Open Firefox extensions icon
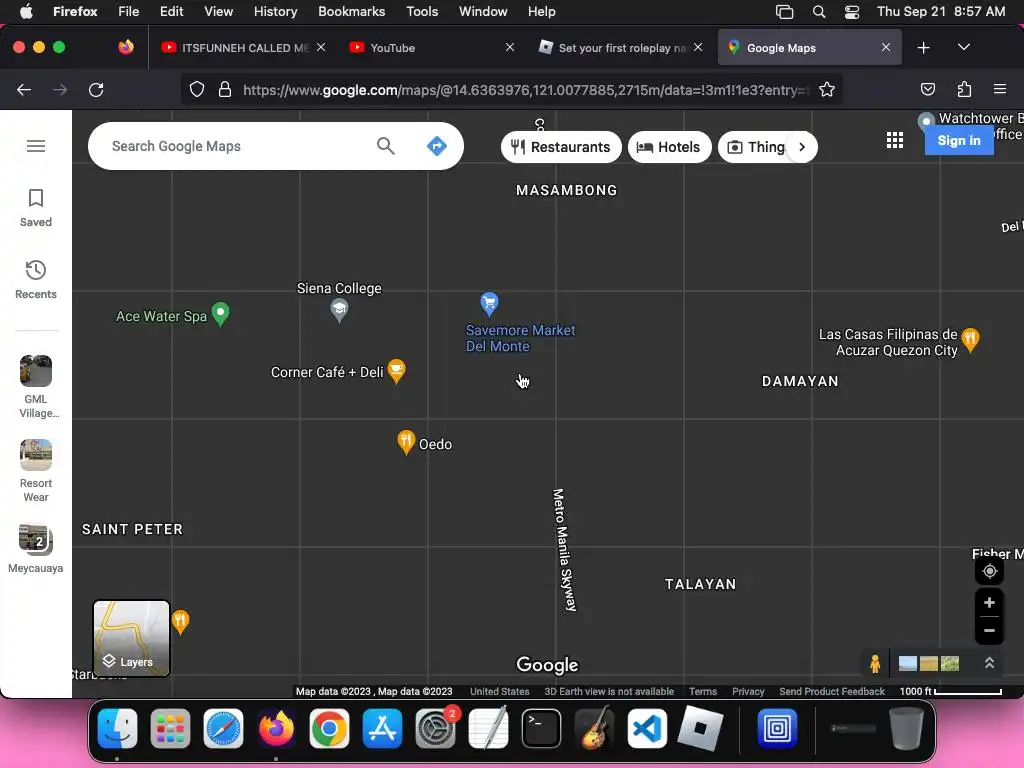The image size is (1024, 768). click(964, 89)
